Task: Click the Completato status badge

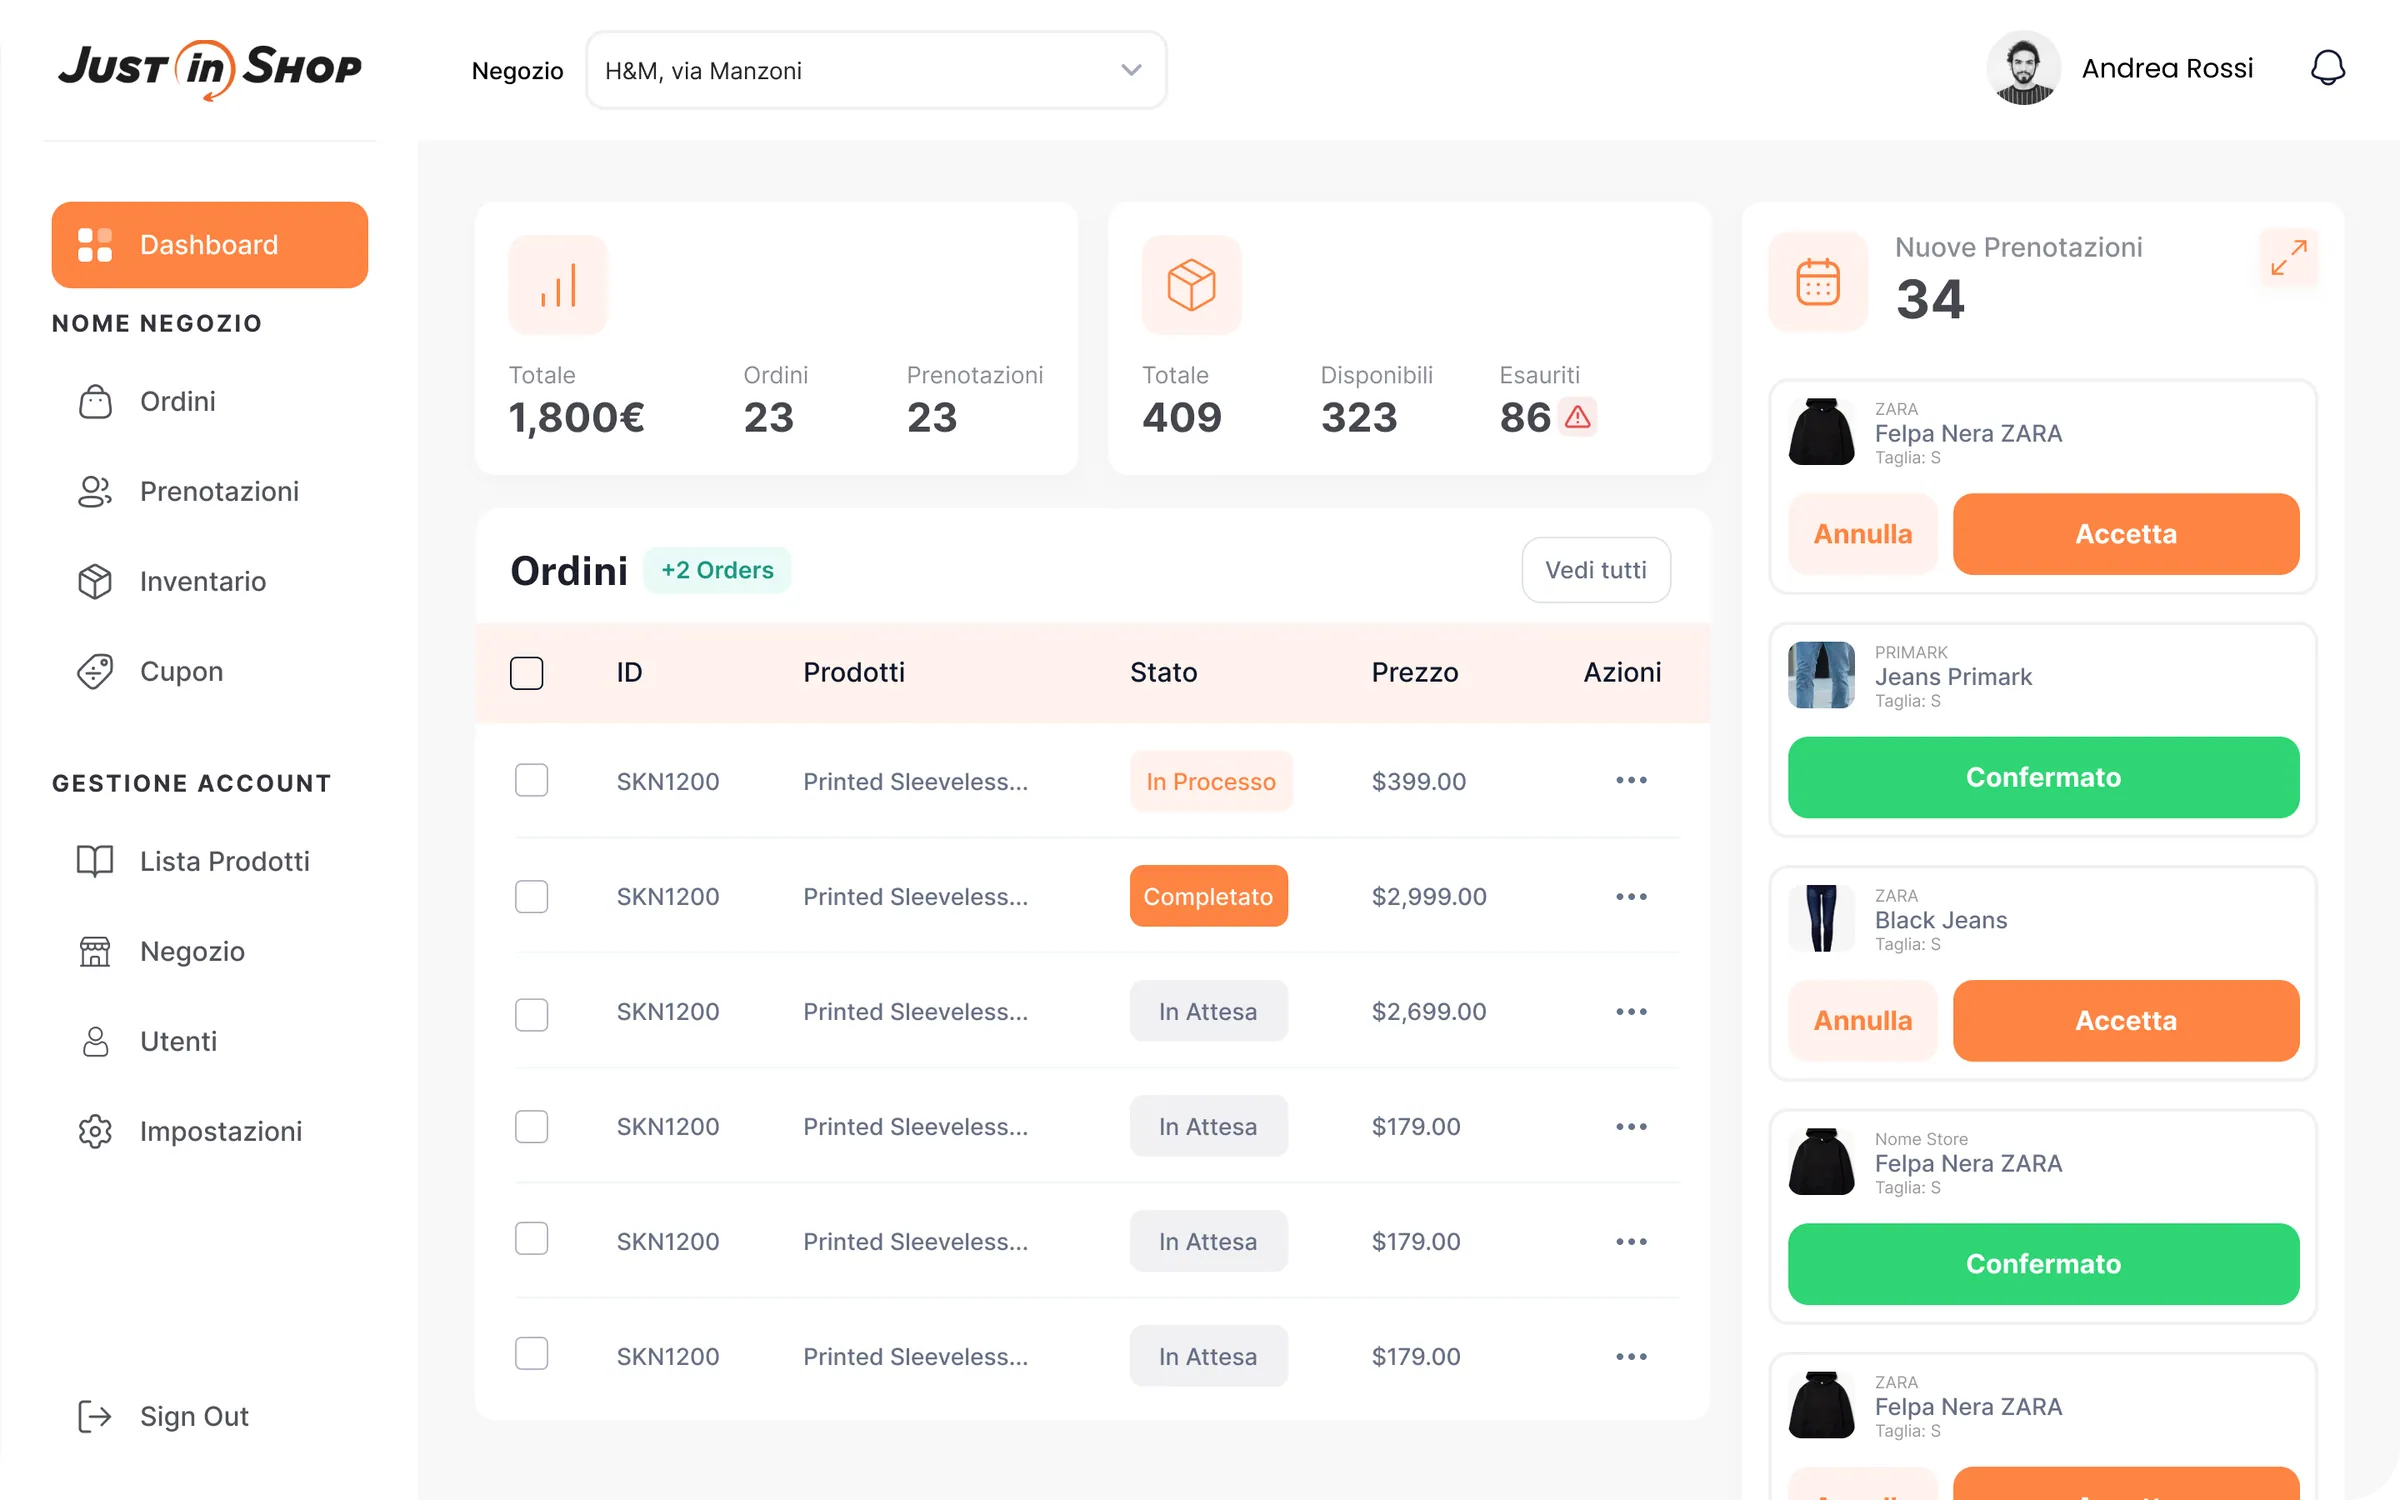Action: click(x=1208, y=896)
